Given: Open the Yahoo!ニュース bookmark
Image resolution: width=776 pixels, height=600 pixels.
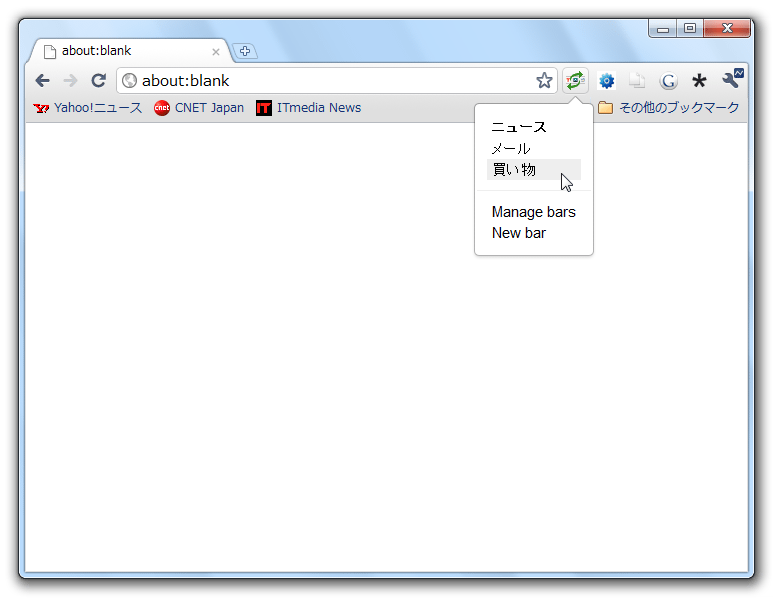Looking at the screenshot, I should click(88, 107).
